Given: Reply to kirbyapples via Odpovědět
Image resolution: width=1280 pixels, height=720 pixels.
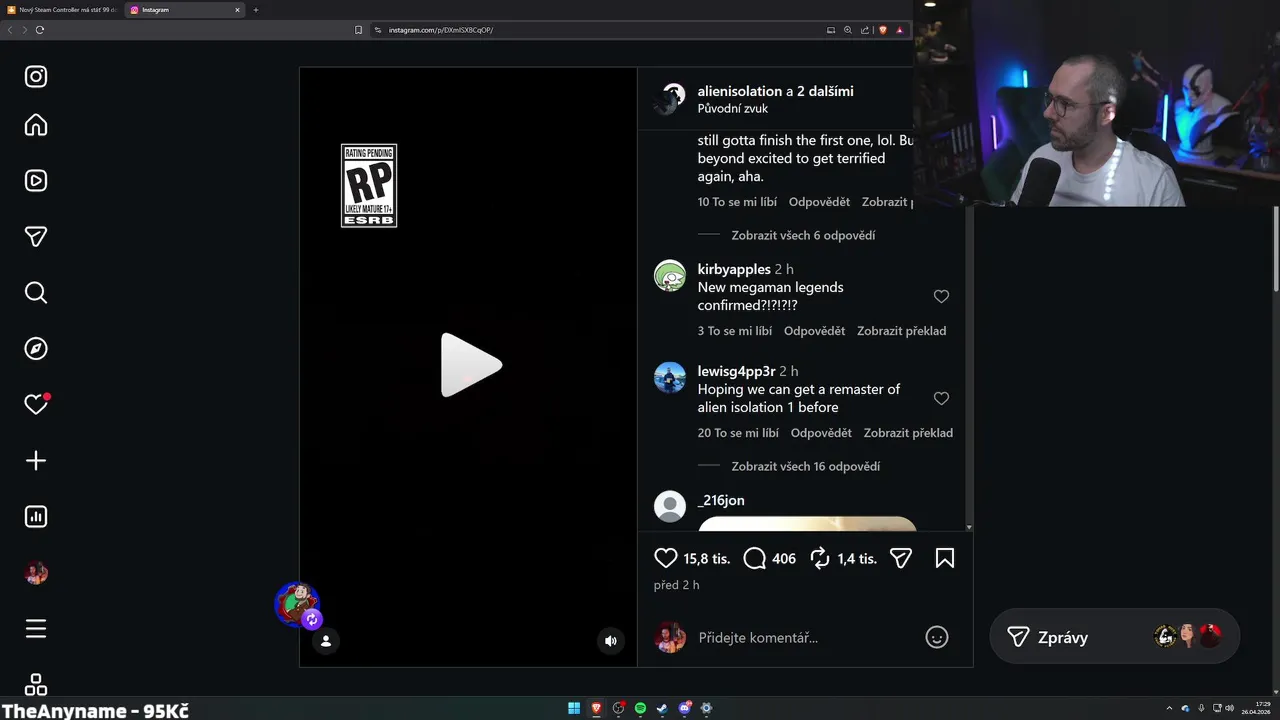Looking at the screenshot, I should [814, 331].
